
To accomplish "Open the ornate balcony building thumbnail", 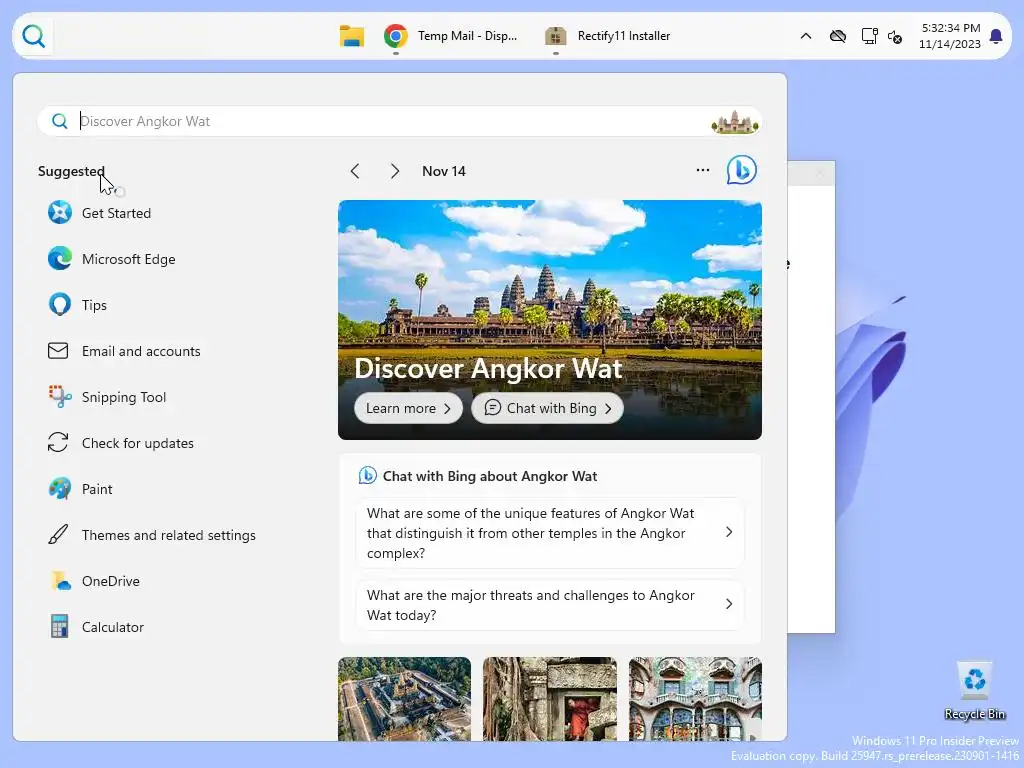I will tap(695, 699).
